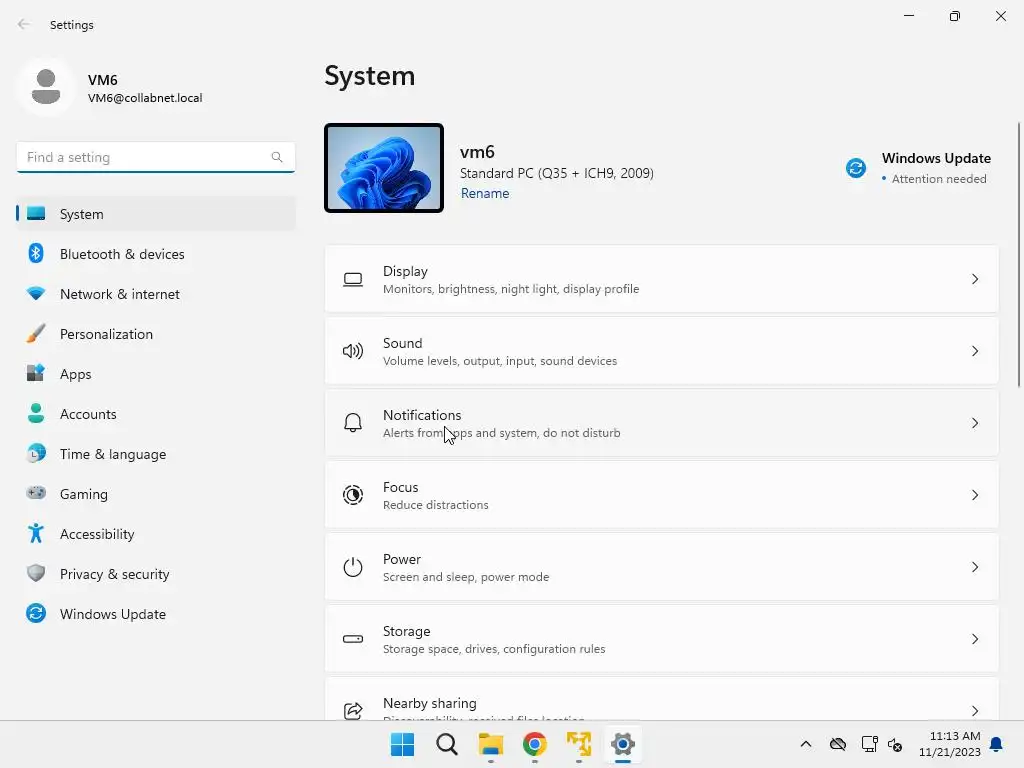Expand Nearby sharing chevron
This screenshot has width=1024, height=768.
974,711
